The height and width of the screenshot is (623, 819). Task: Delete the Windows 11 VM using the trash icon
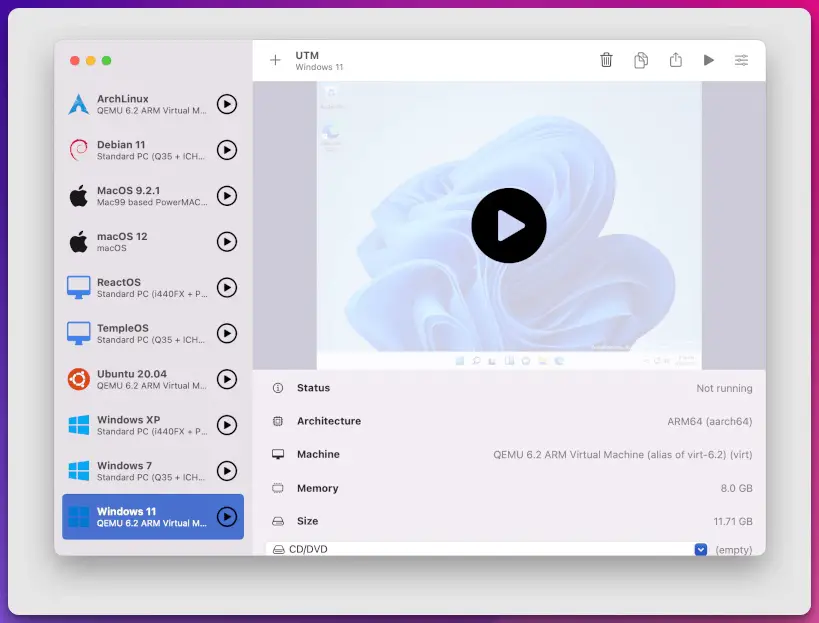point(606,60)
